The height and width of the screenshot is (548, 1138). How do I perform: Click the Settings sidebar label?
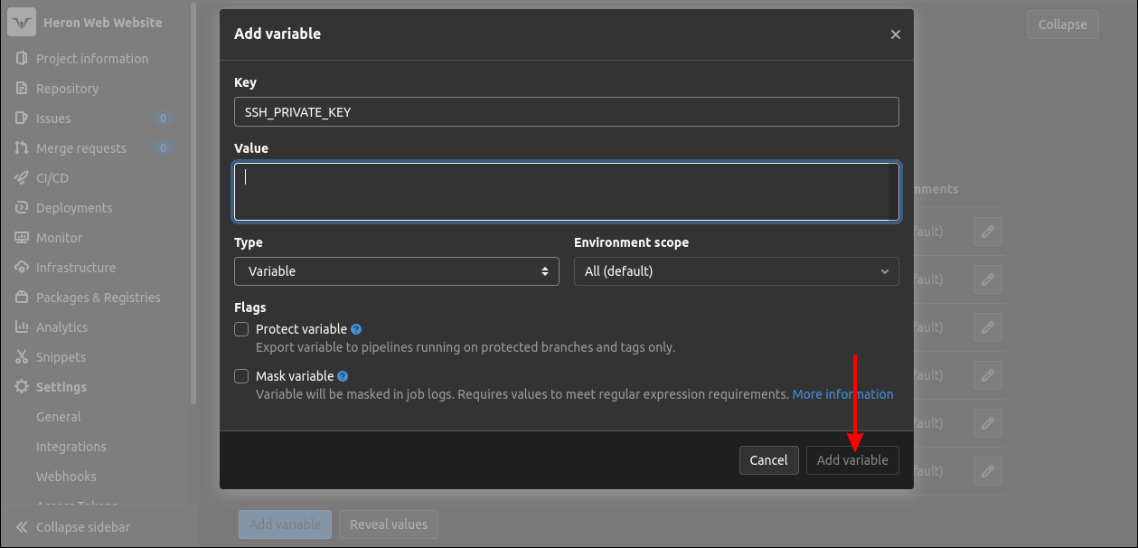(x=61, y=387)
